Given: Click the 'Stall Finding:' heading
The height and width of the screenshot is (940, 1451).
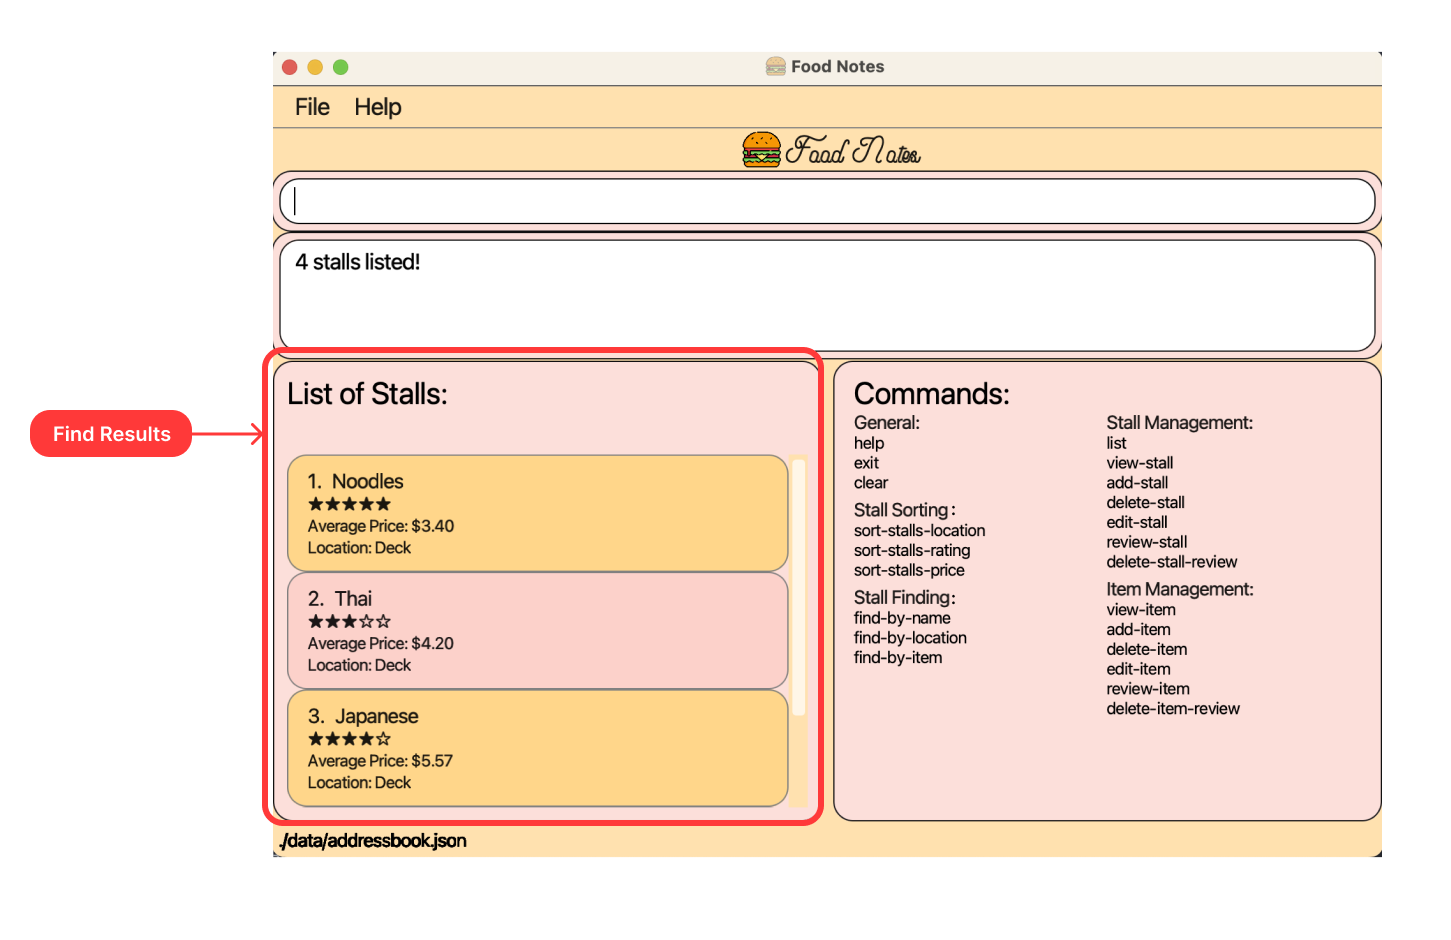Looking at the screenshot, I should point(904,598).
